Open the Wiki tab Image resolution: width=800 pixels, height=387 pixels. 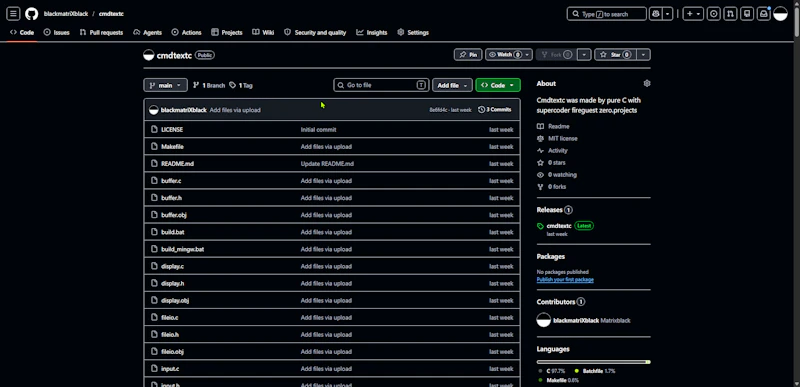click(263, 33)
